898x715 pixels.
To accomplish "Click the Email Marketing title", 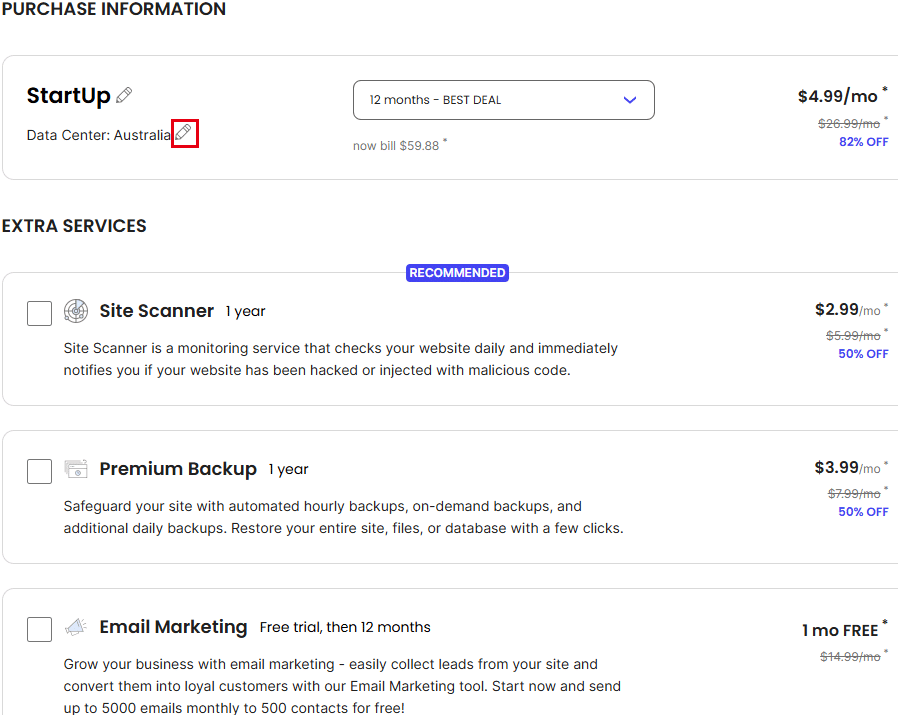I will [174, 627].
